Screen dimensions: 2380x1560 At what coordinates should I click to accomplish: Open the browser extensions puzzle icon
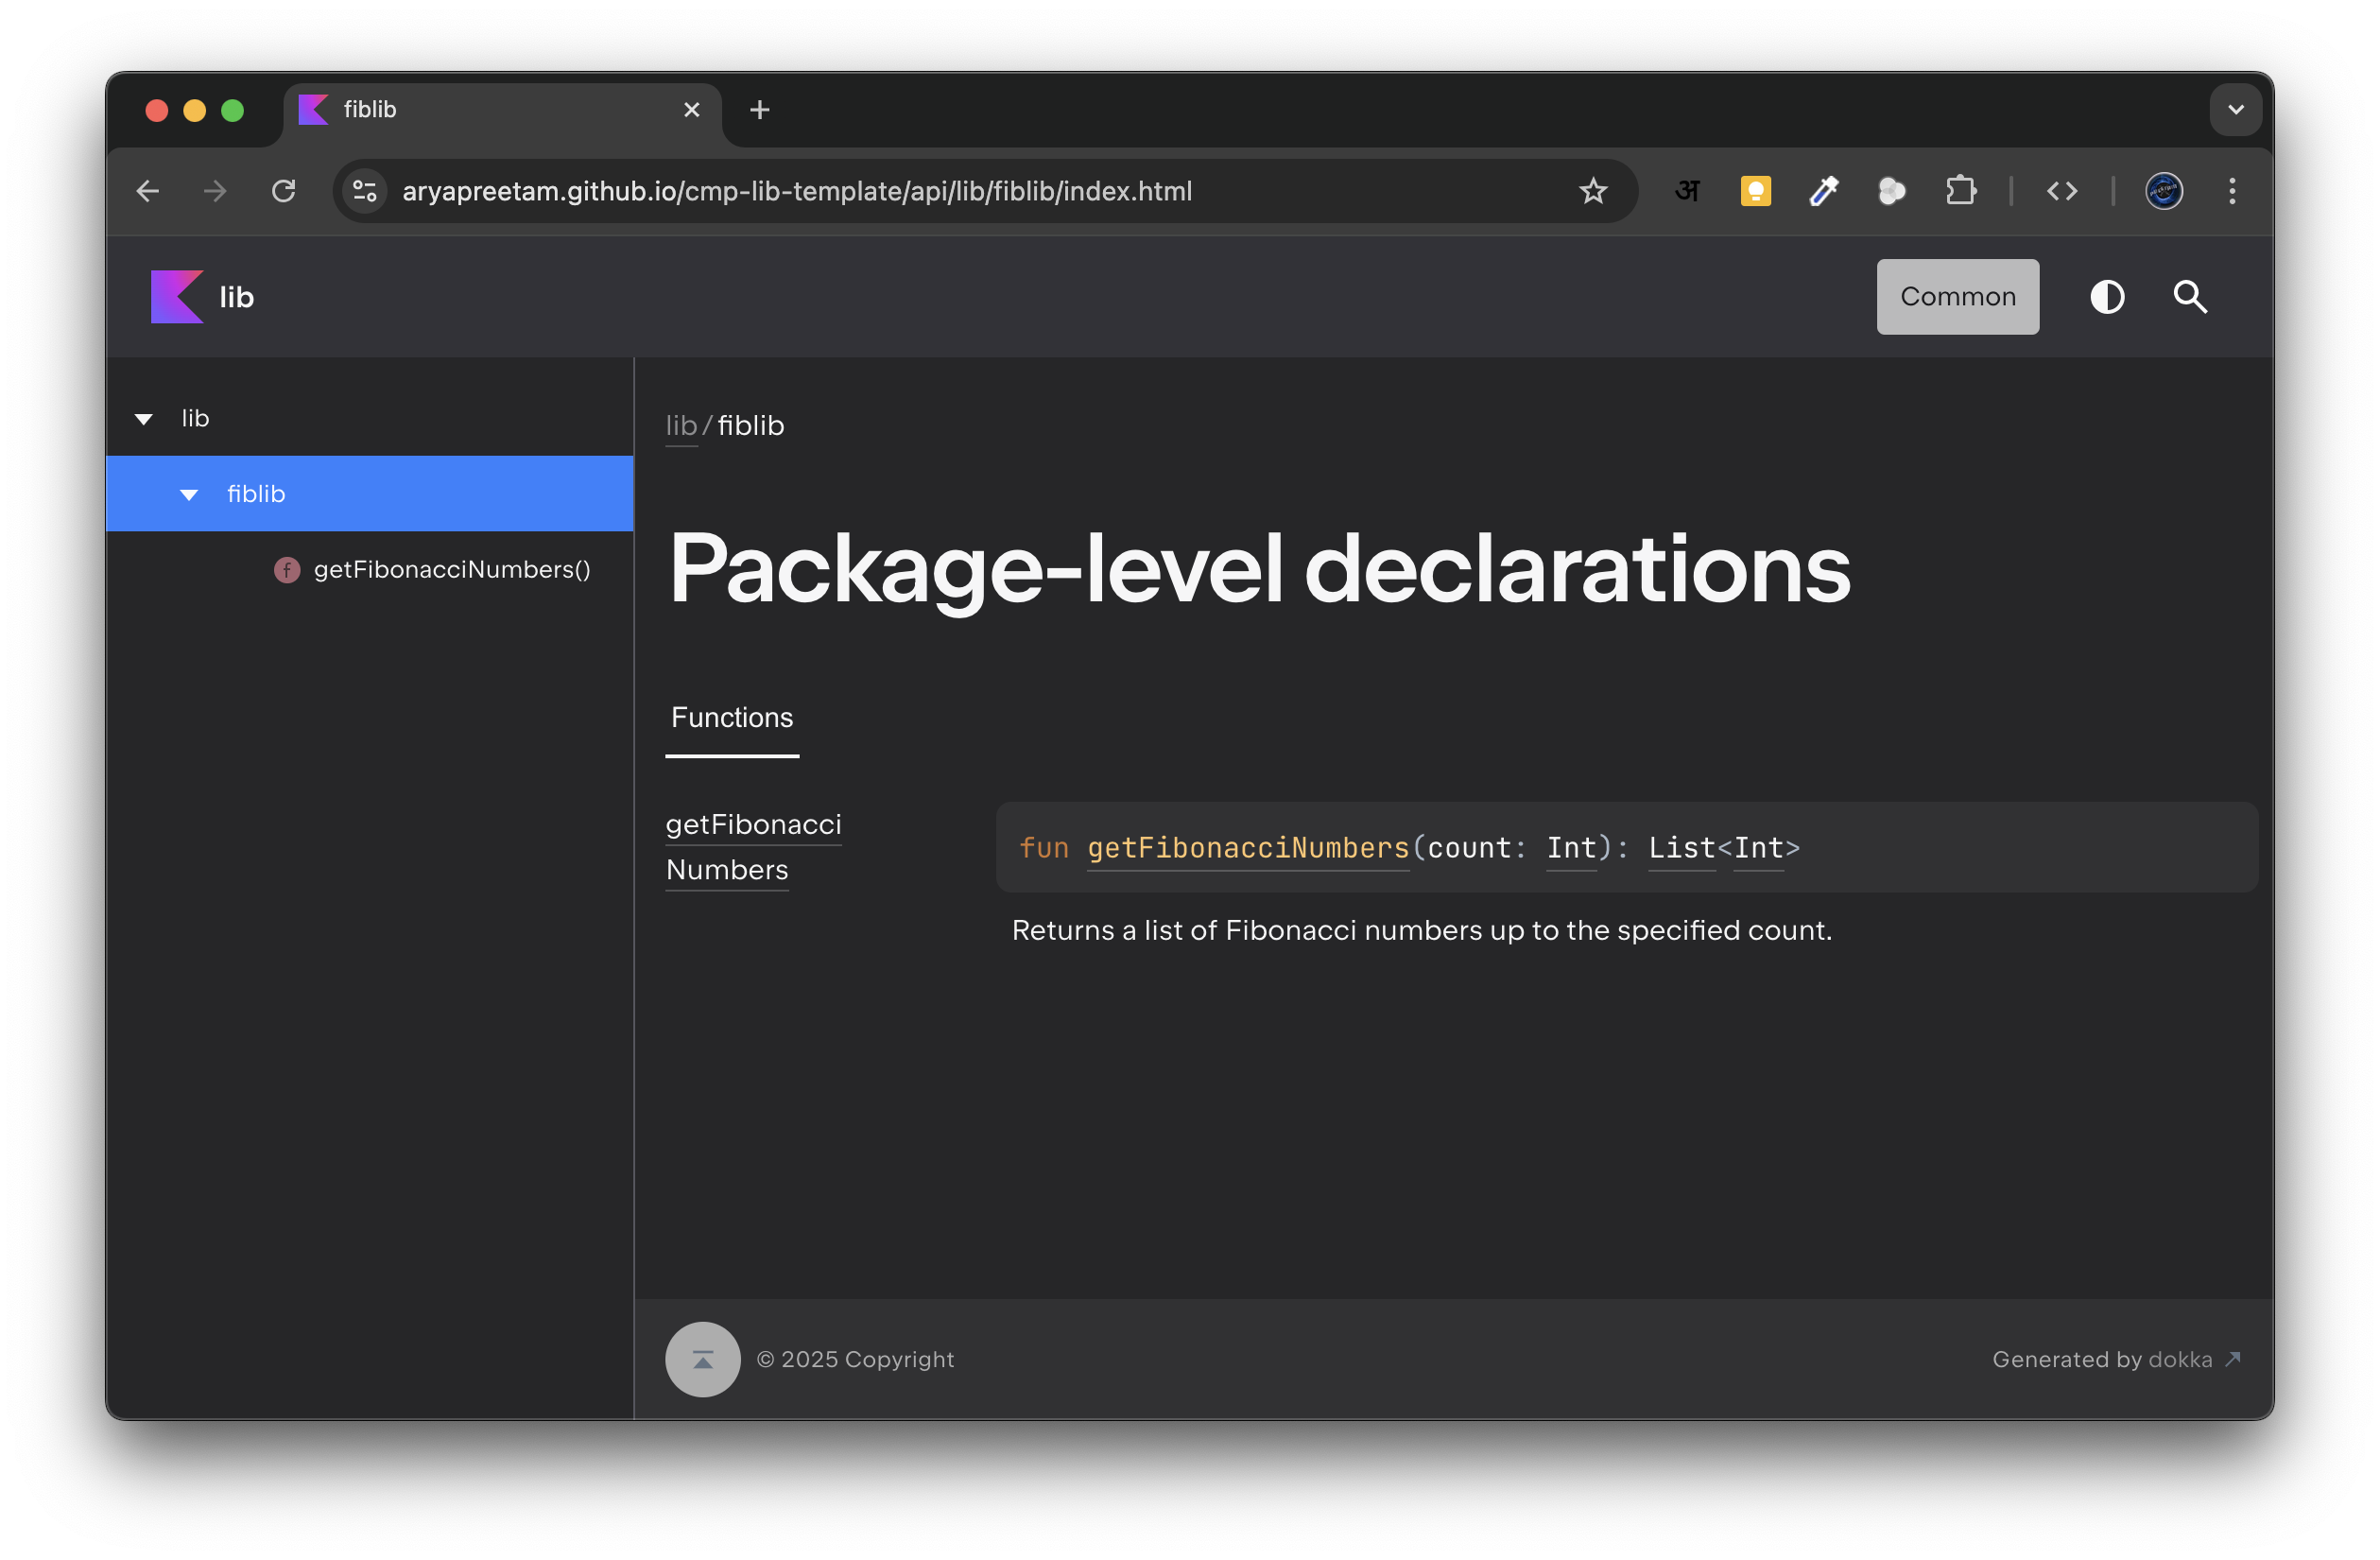click(x=1960, y=191)
